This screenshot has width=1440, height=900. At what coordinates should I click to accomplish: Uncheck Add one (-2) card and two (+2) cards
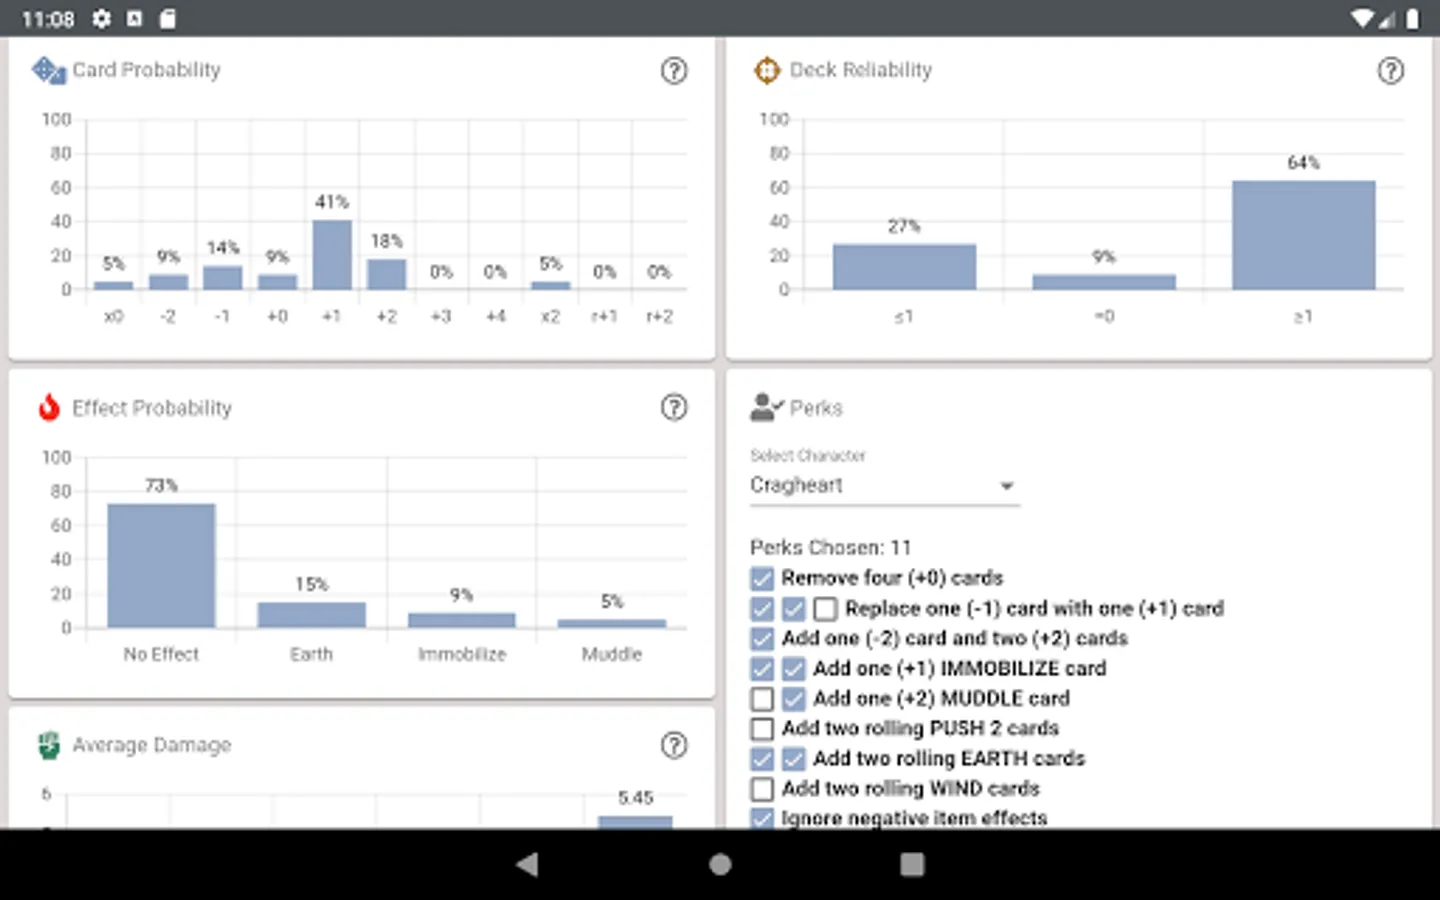click(x=762, y=638)
